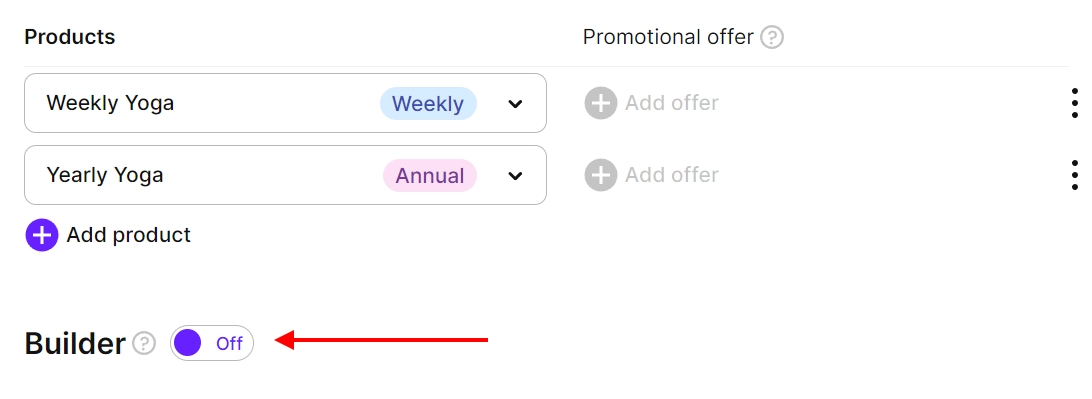The width and height of the screenshot is (1092, 399).
Task: Click the Builder section heading
Action: pyautogui.click(x=75, y=343)
